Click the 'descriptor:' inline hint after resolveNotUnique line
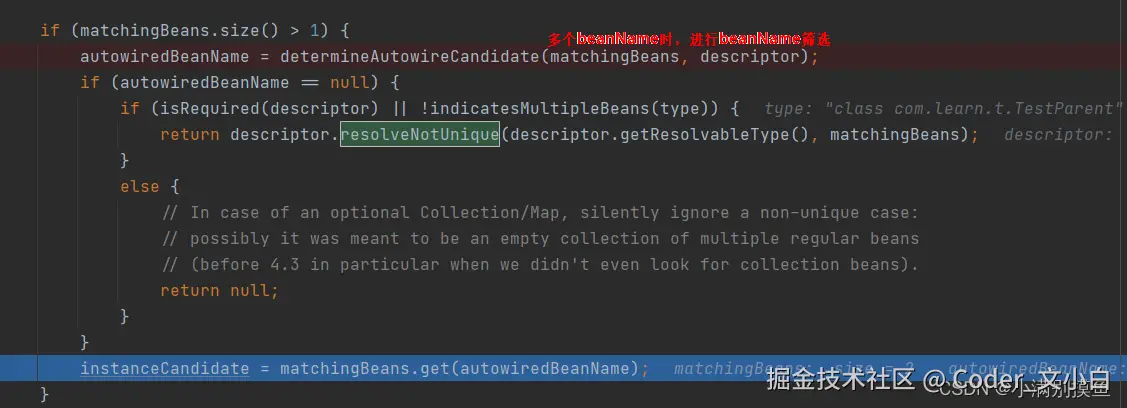Image resolution: width=1127 pixels, height=408 pixels. (1058, 134)
